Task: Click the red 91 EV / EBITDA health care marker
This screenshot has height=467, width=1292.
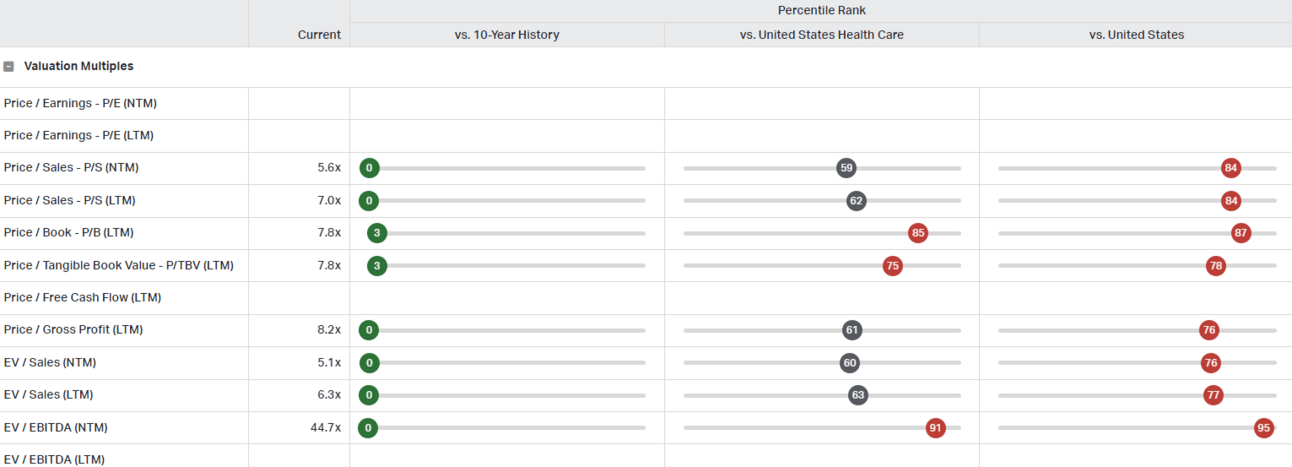Action: tap(936, 428)
